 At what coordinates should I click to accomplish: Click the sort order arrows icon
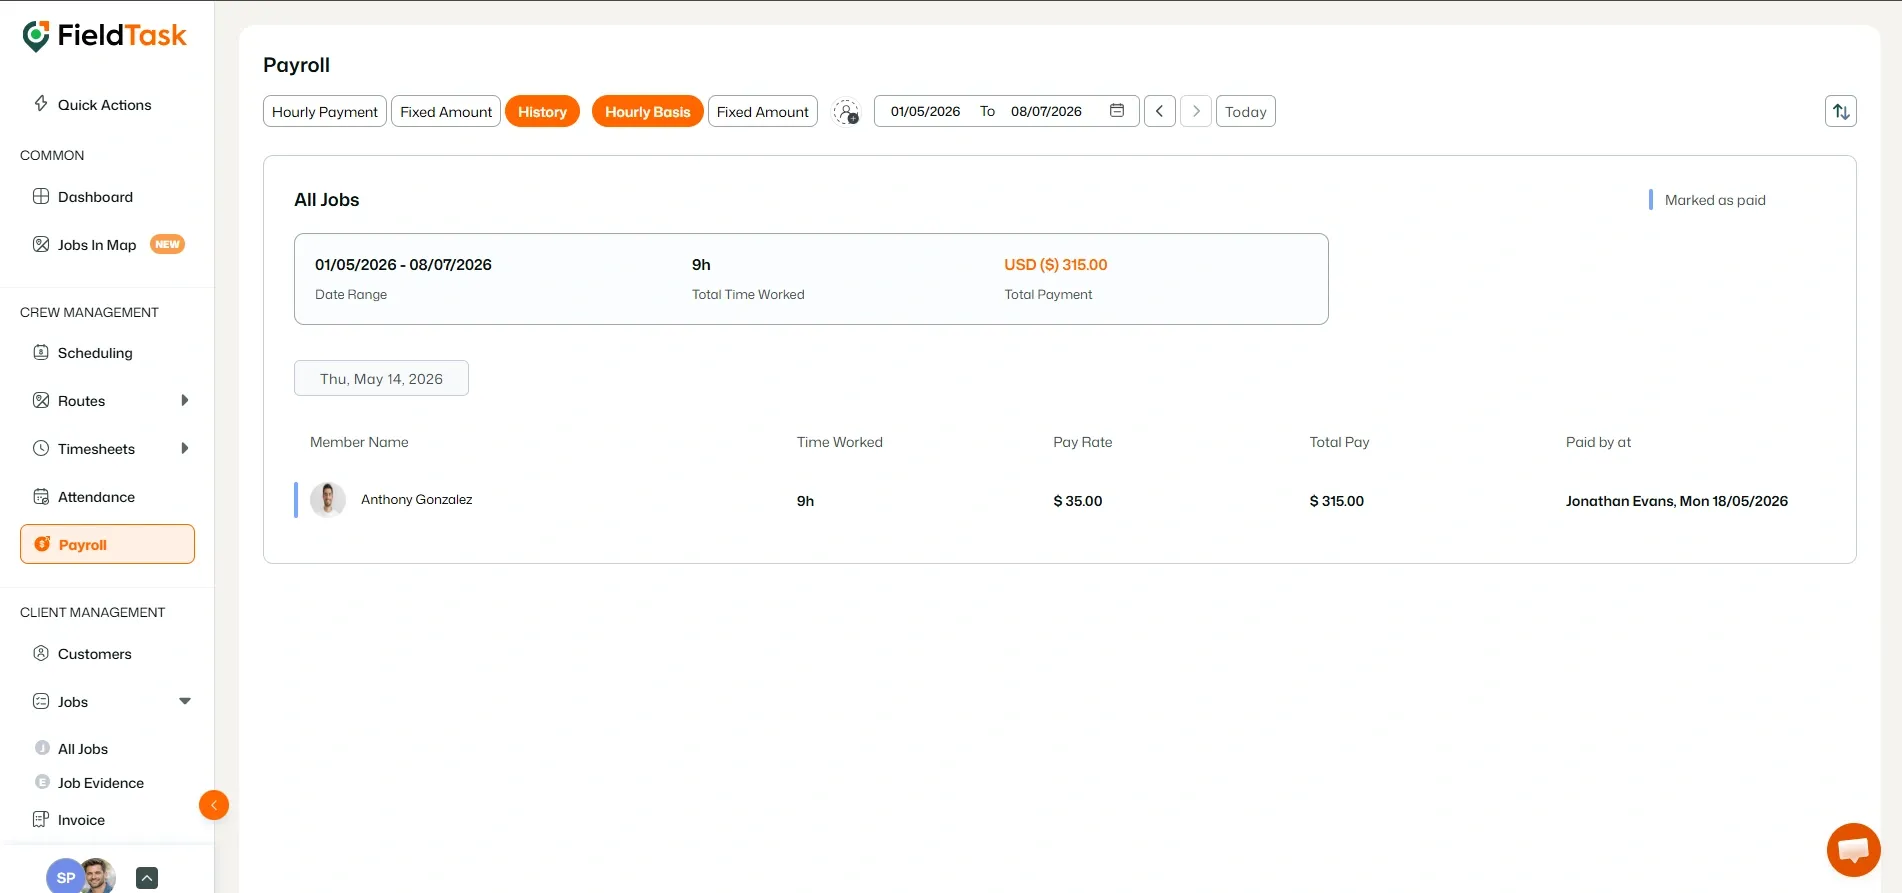(x=1841, y=111)
